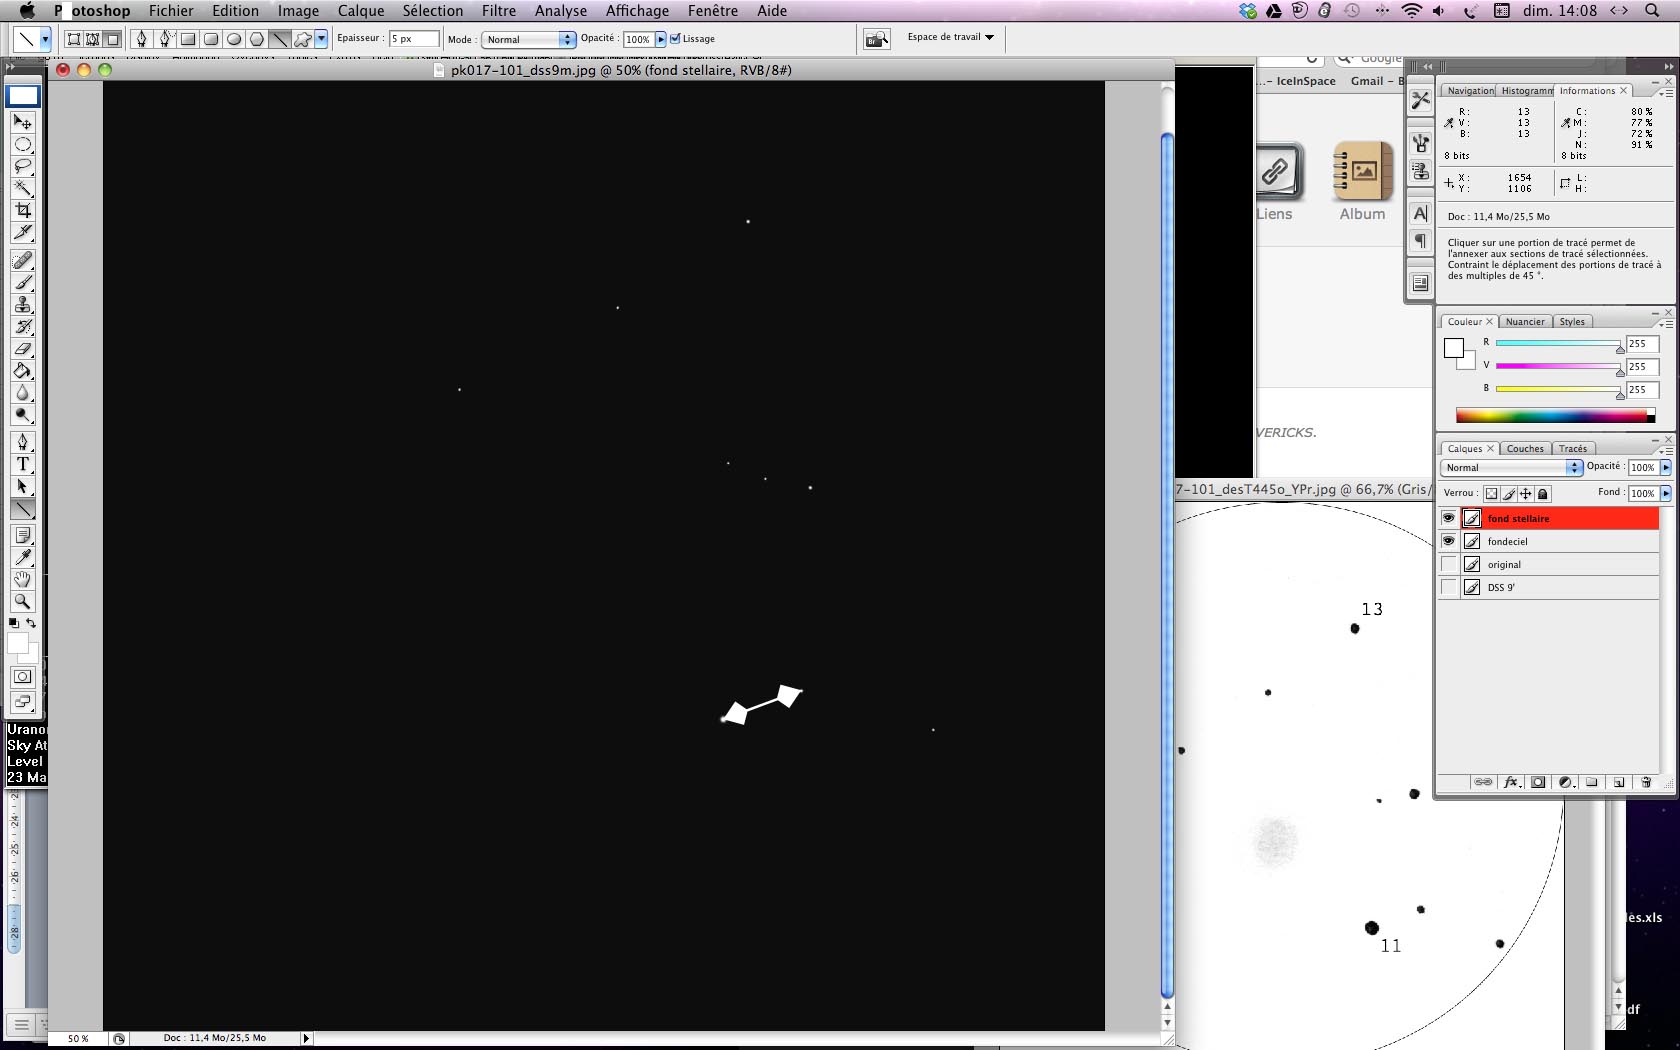The width and height of the screenshot is (1680, 1050).
Task: Hide the fond stellaire layer
Action: click(x=1448, y=518)
